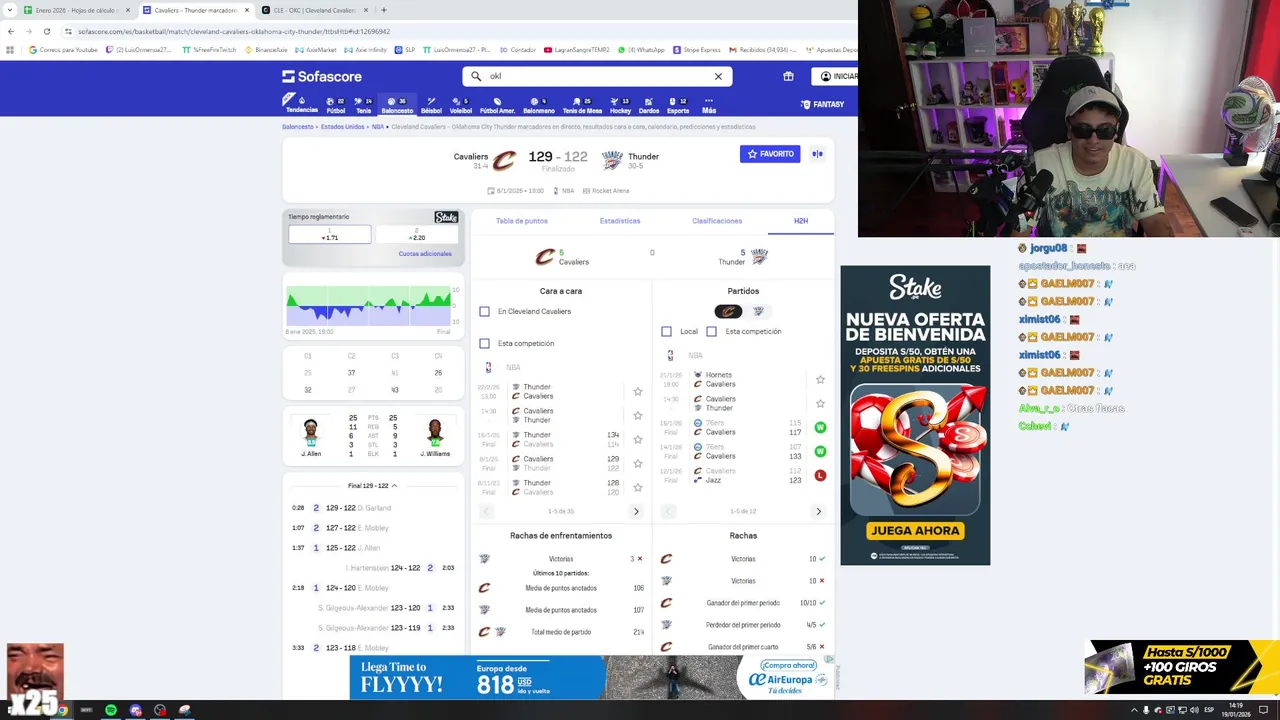
Task: Open the WhatsApp bookmark
Action: pyautogui.click(x=641, y=49)
